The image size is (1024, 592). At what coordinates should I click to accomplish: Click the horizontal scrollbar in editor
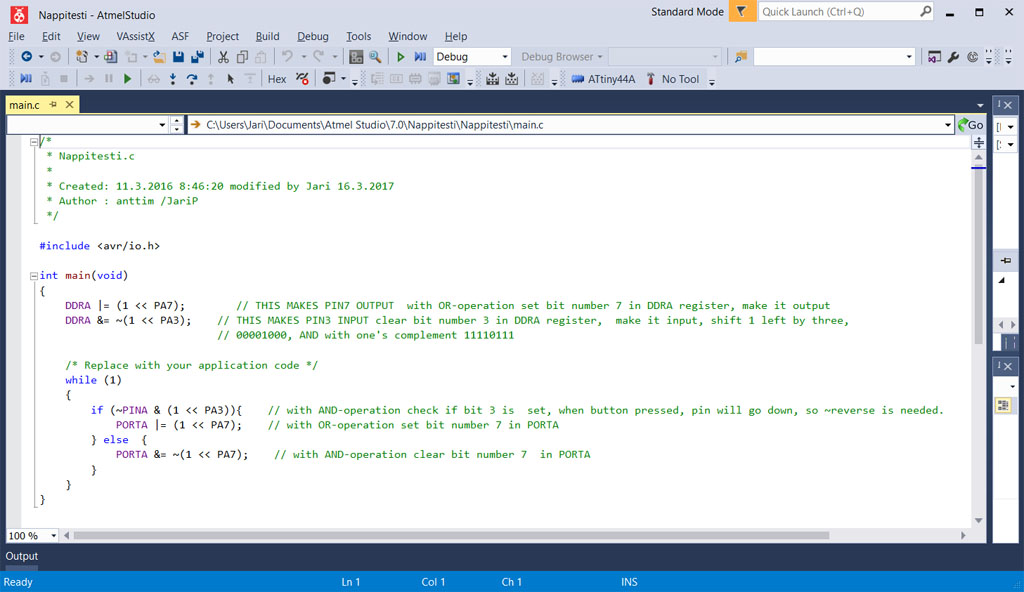(x=451, y=536)
